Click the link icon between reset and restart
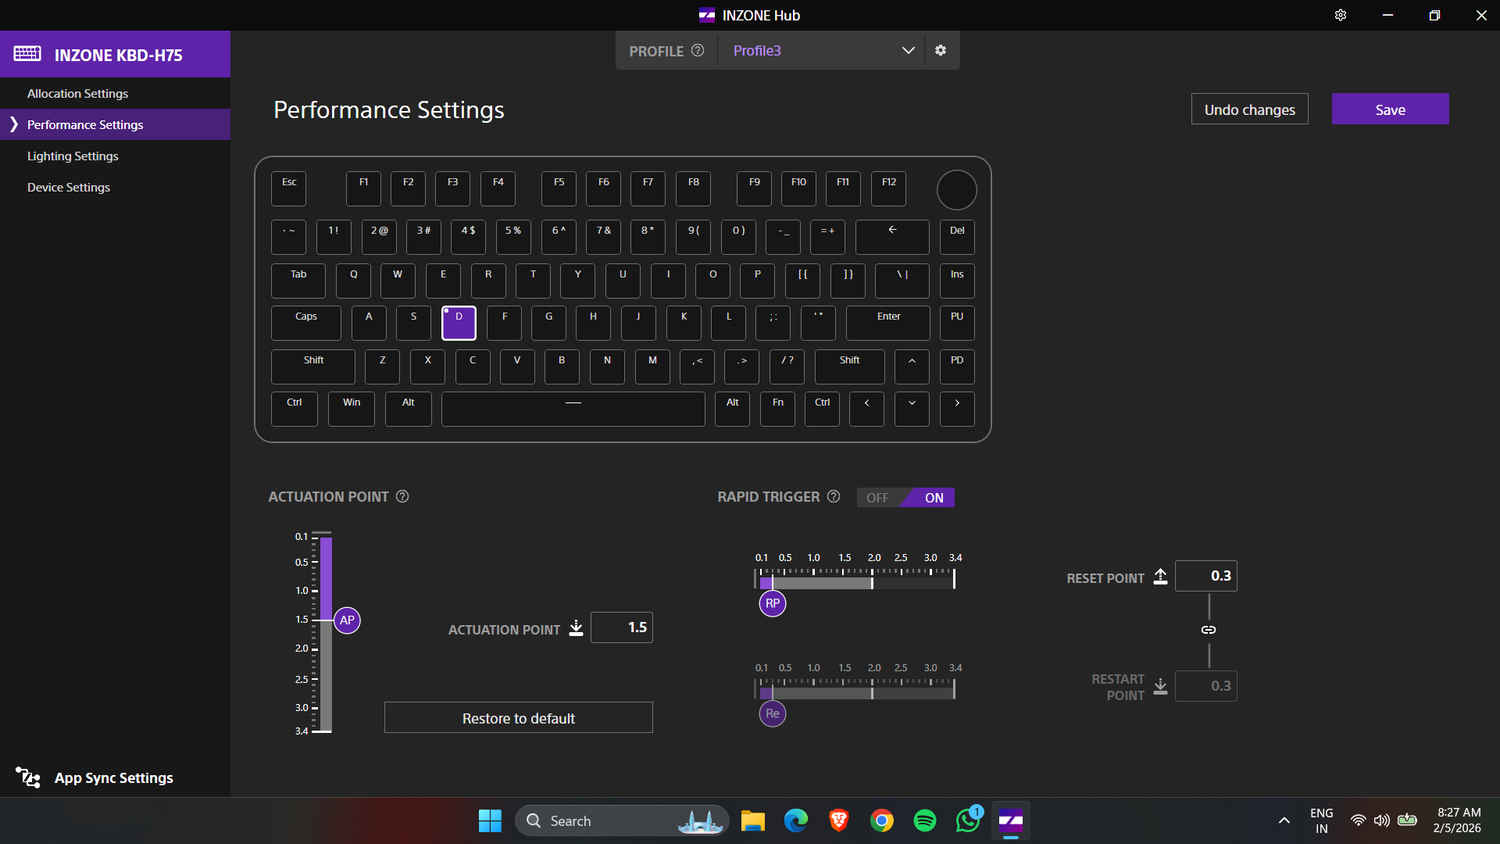1500x844 pixels. pos(1208,630)
